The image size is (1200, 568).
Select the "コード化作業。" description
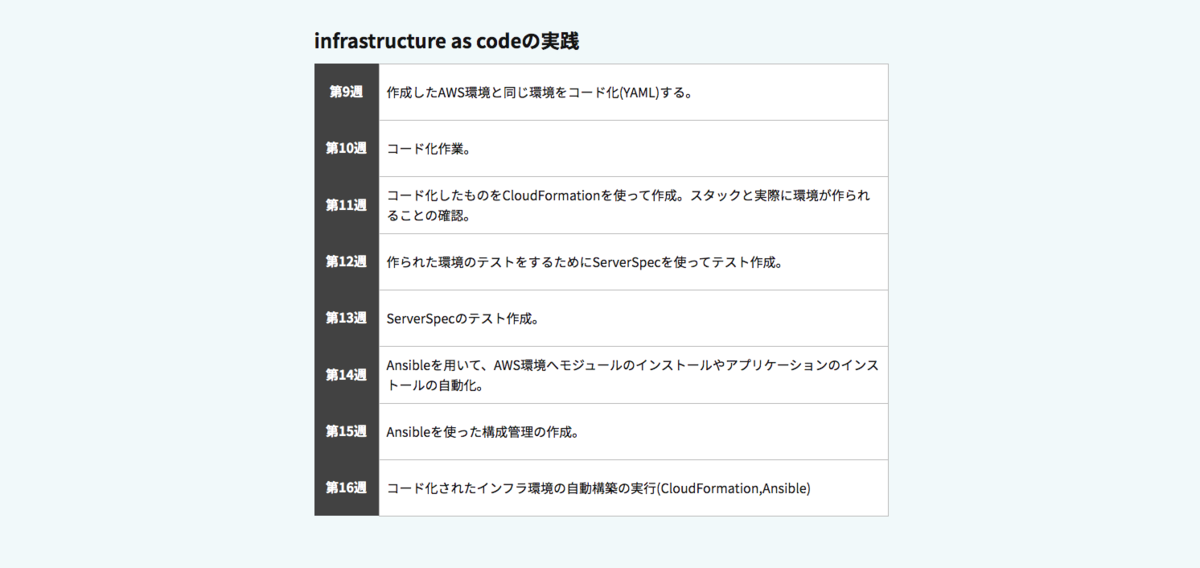[429, 149]
